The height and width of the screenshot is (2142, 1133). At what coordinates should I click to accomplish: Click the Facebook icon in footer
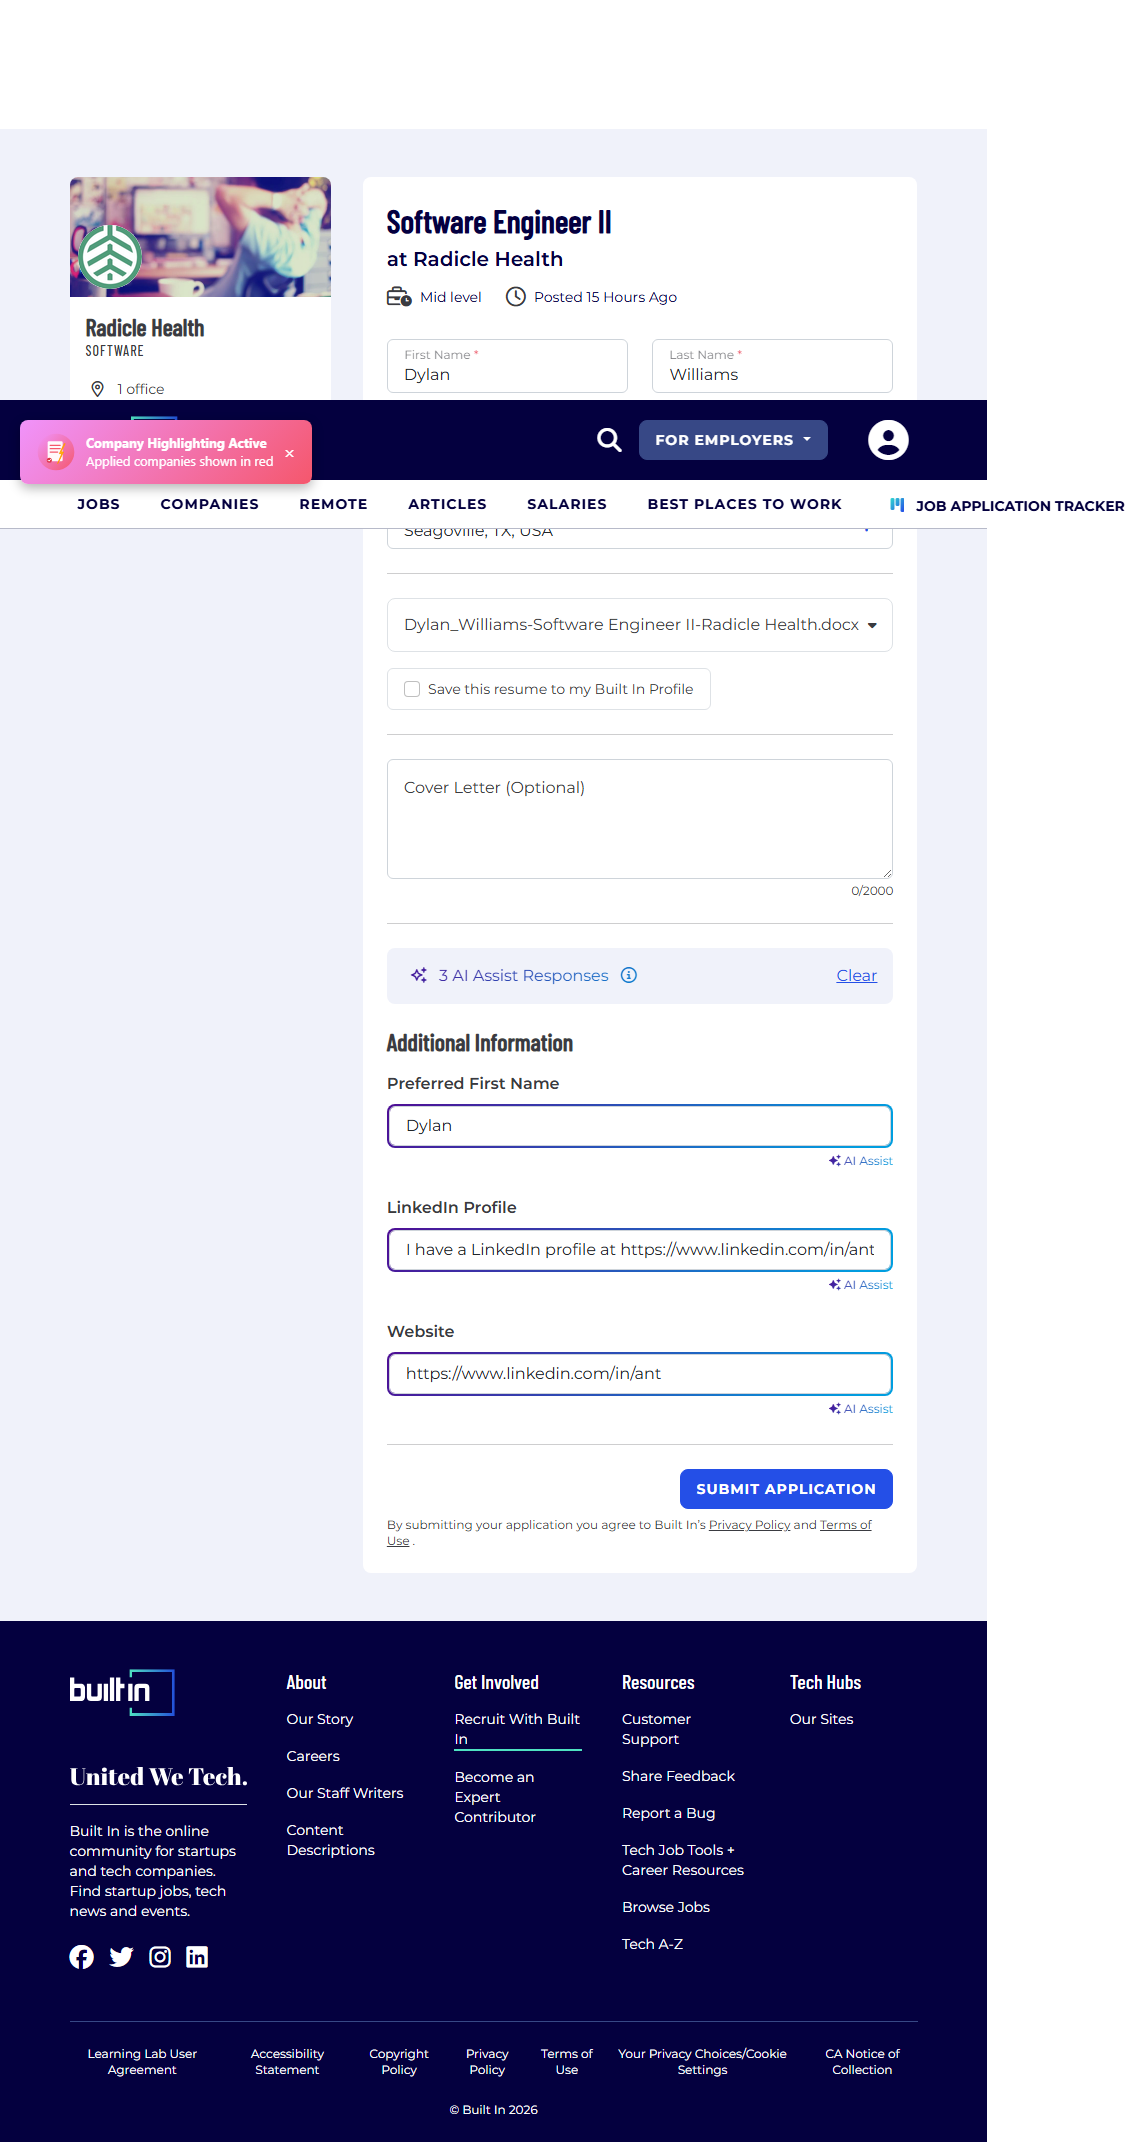(x=82, y=1957)
